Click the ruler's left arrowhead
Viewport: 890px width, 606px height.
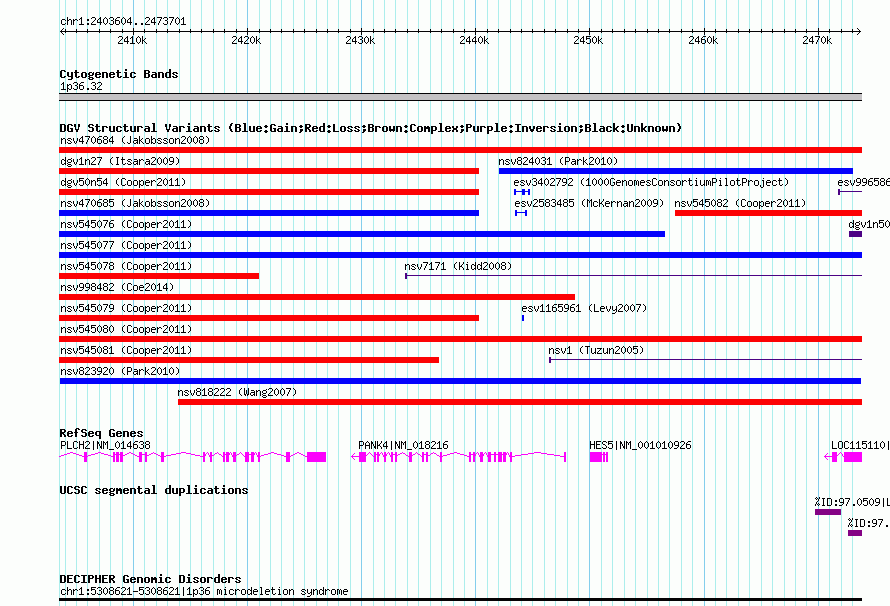[62, 31]
